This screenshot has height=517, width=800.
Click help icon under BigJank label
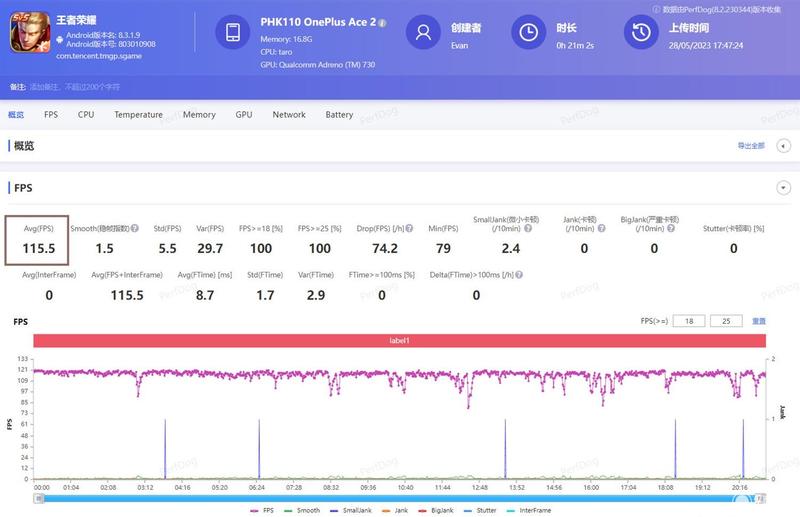671,228
